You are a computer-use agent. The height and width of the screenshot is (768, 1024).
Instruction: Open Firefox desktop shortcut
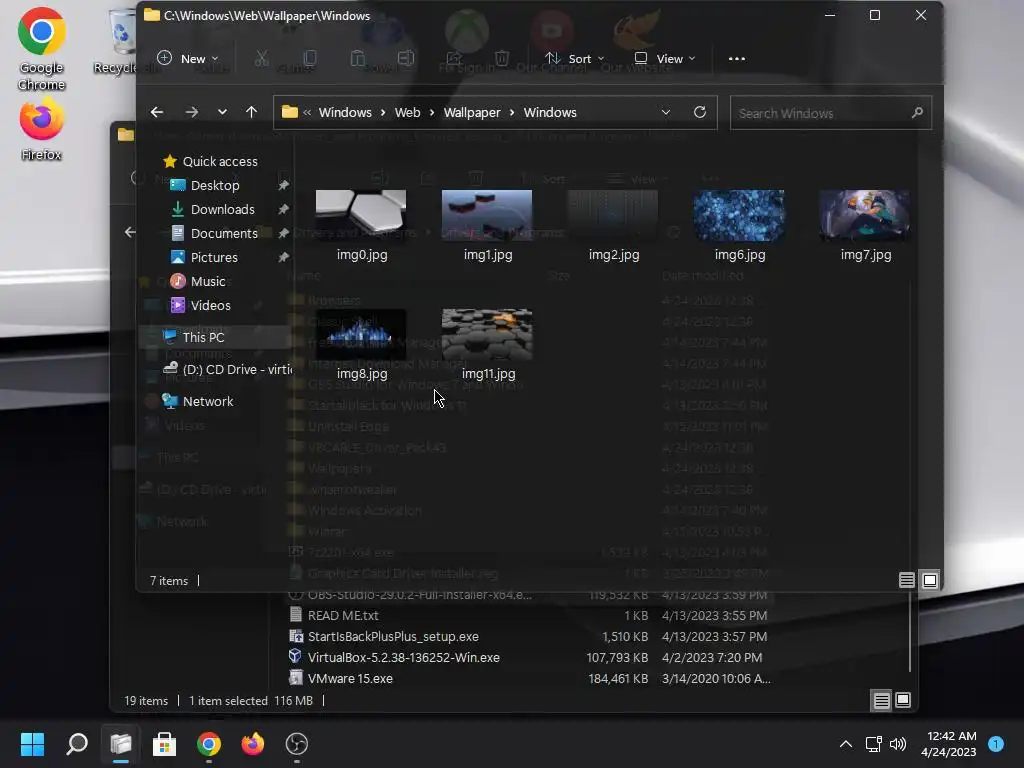pyautogui.click(x=41, y=130)
